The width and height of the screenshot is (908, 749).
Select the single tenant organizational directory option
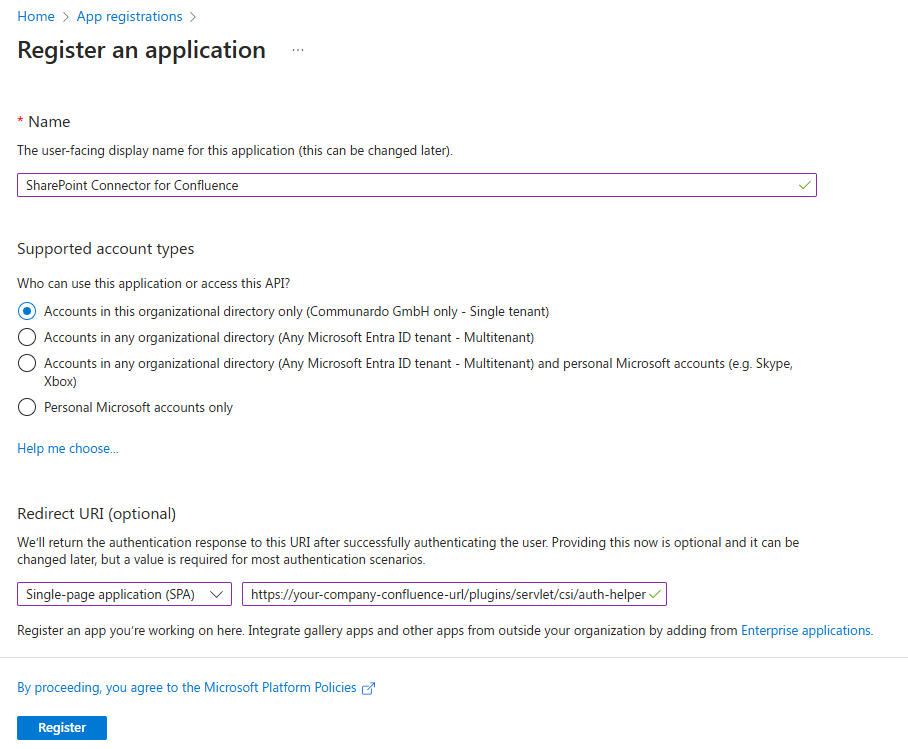click(x=28, y=311)
